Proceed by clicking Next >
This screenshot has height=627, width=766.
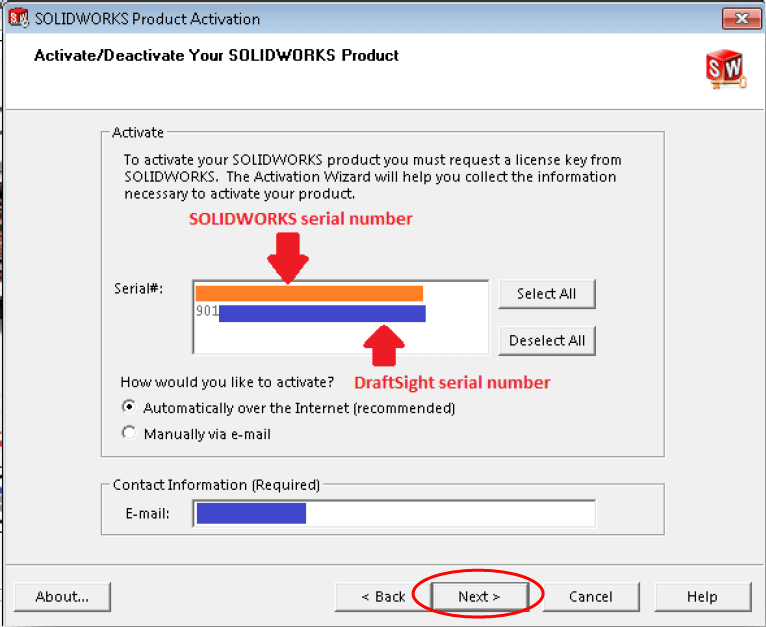click(x=479, y=597)
